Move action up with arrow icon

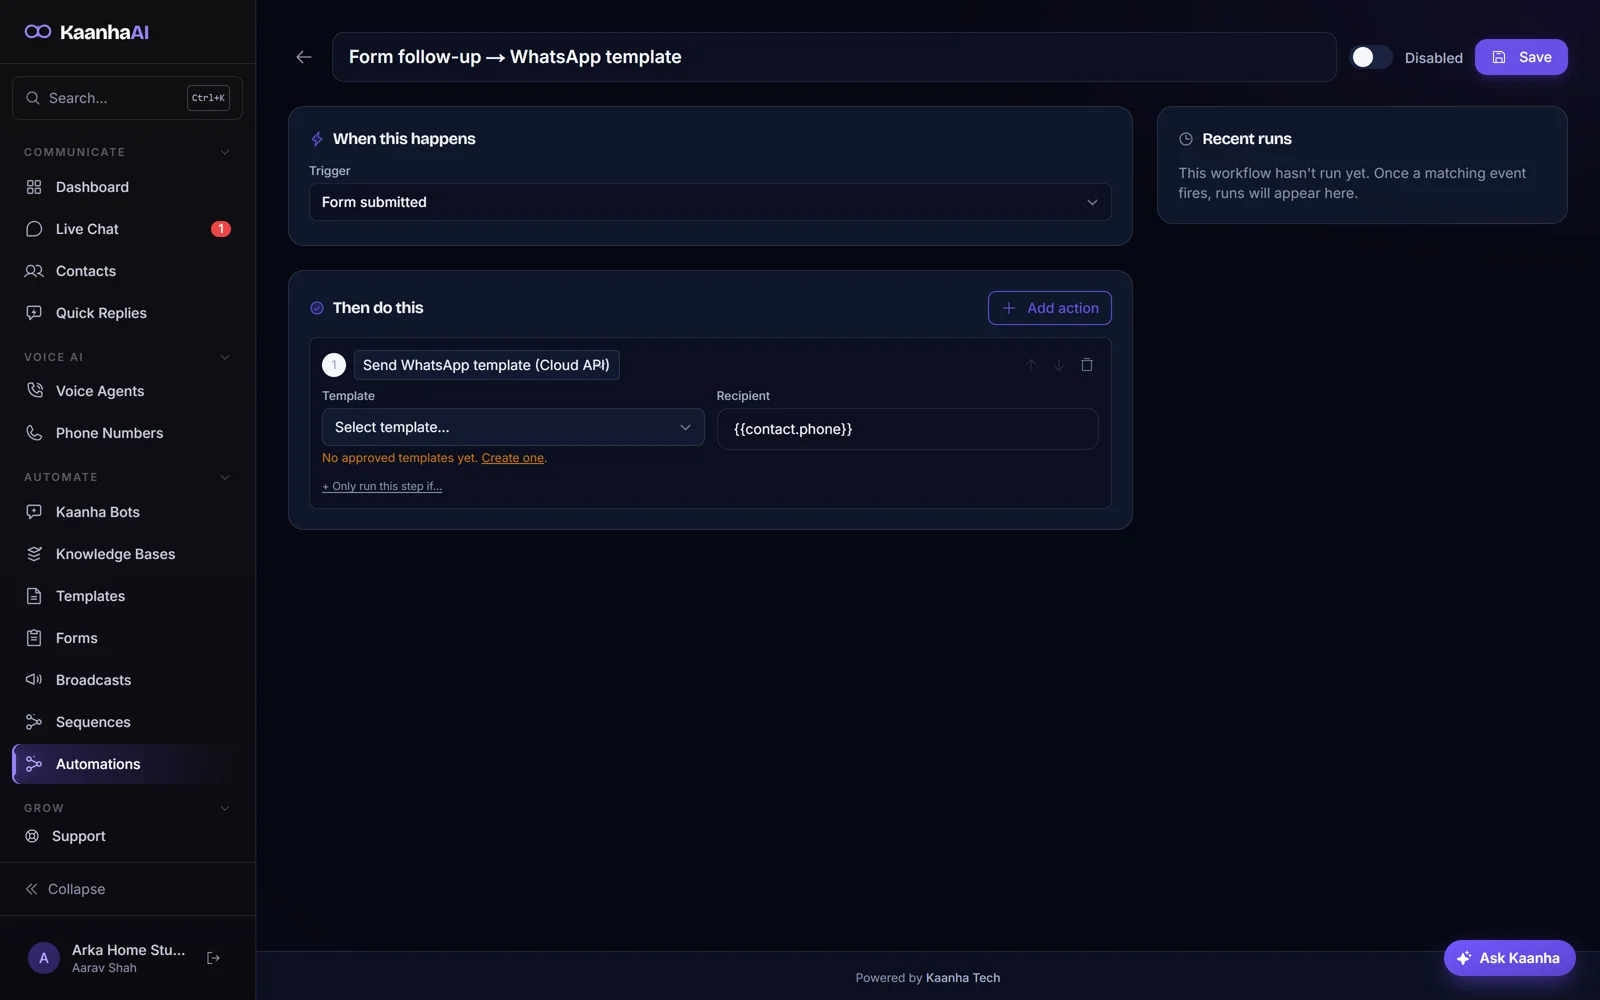(1031, 365)
